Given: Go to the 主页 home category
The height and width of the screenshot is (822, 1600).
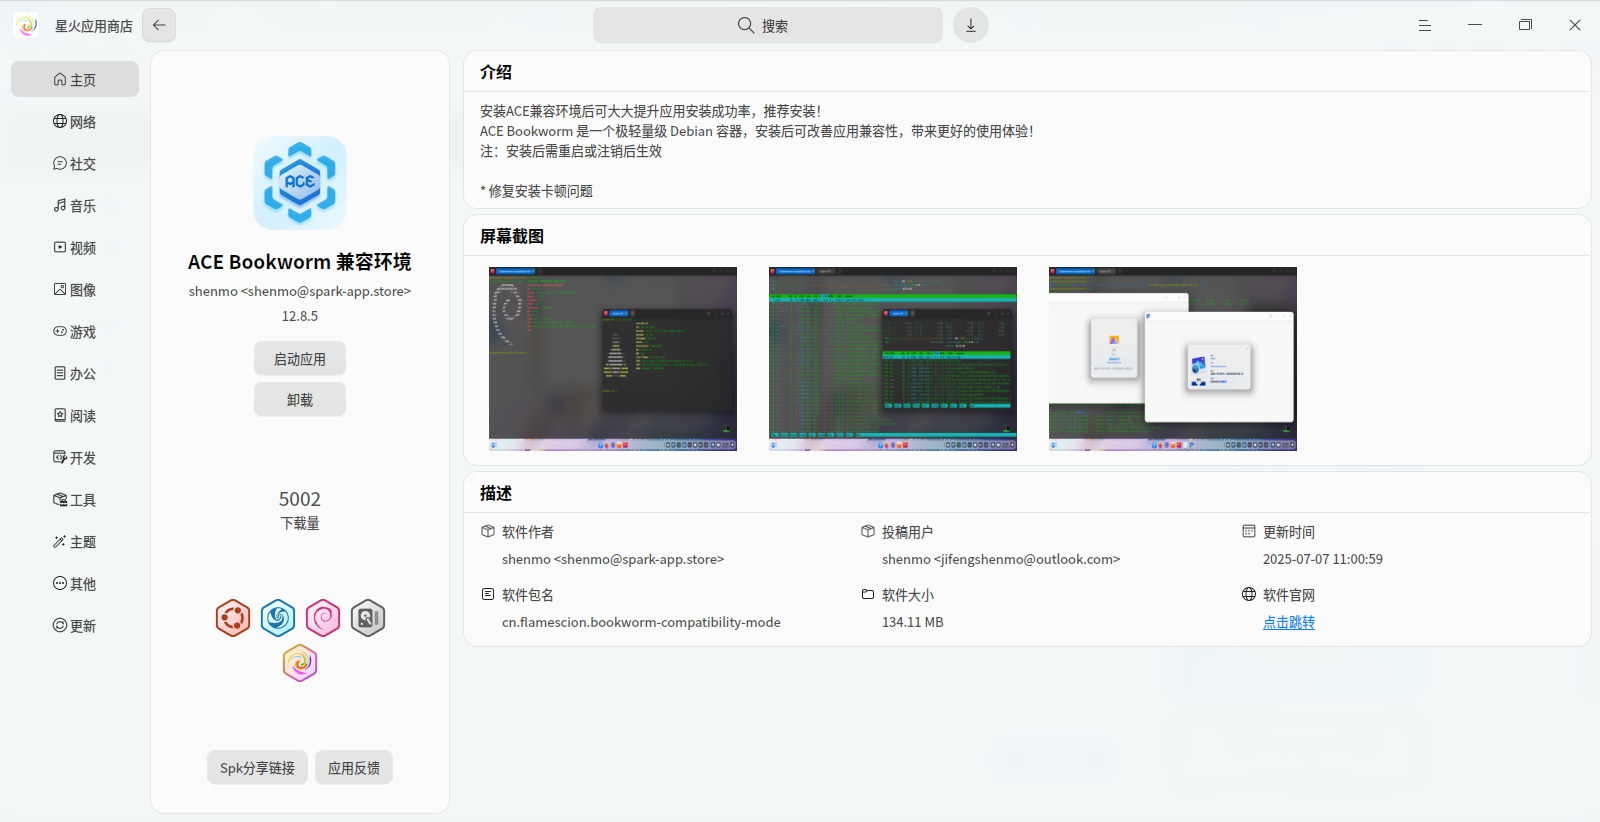Looking at the screenshot, I should pos(75,79).
